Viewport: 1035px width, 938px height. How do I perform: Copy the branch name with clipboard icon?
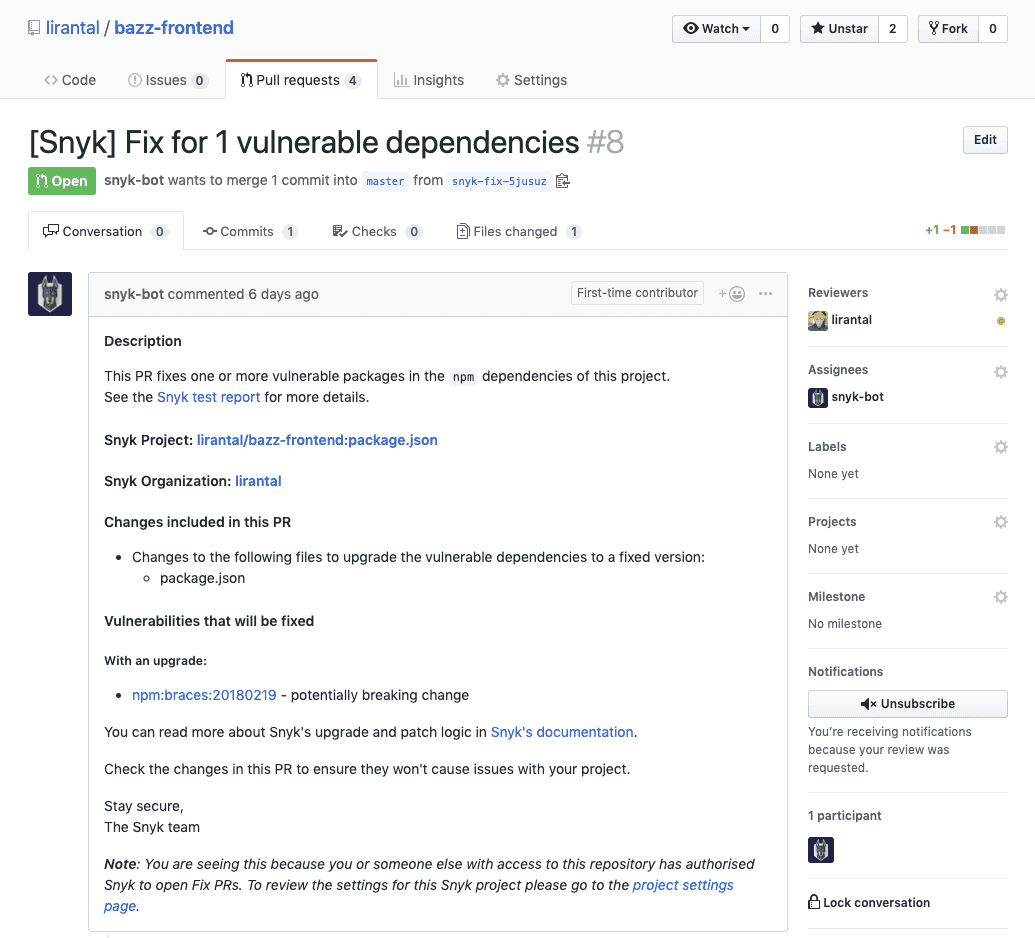pyautogui.click(x=562, y=181)
